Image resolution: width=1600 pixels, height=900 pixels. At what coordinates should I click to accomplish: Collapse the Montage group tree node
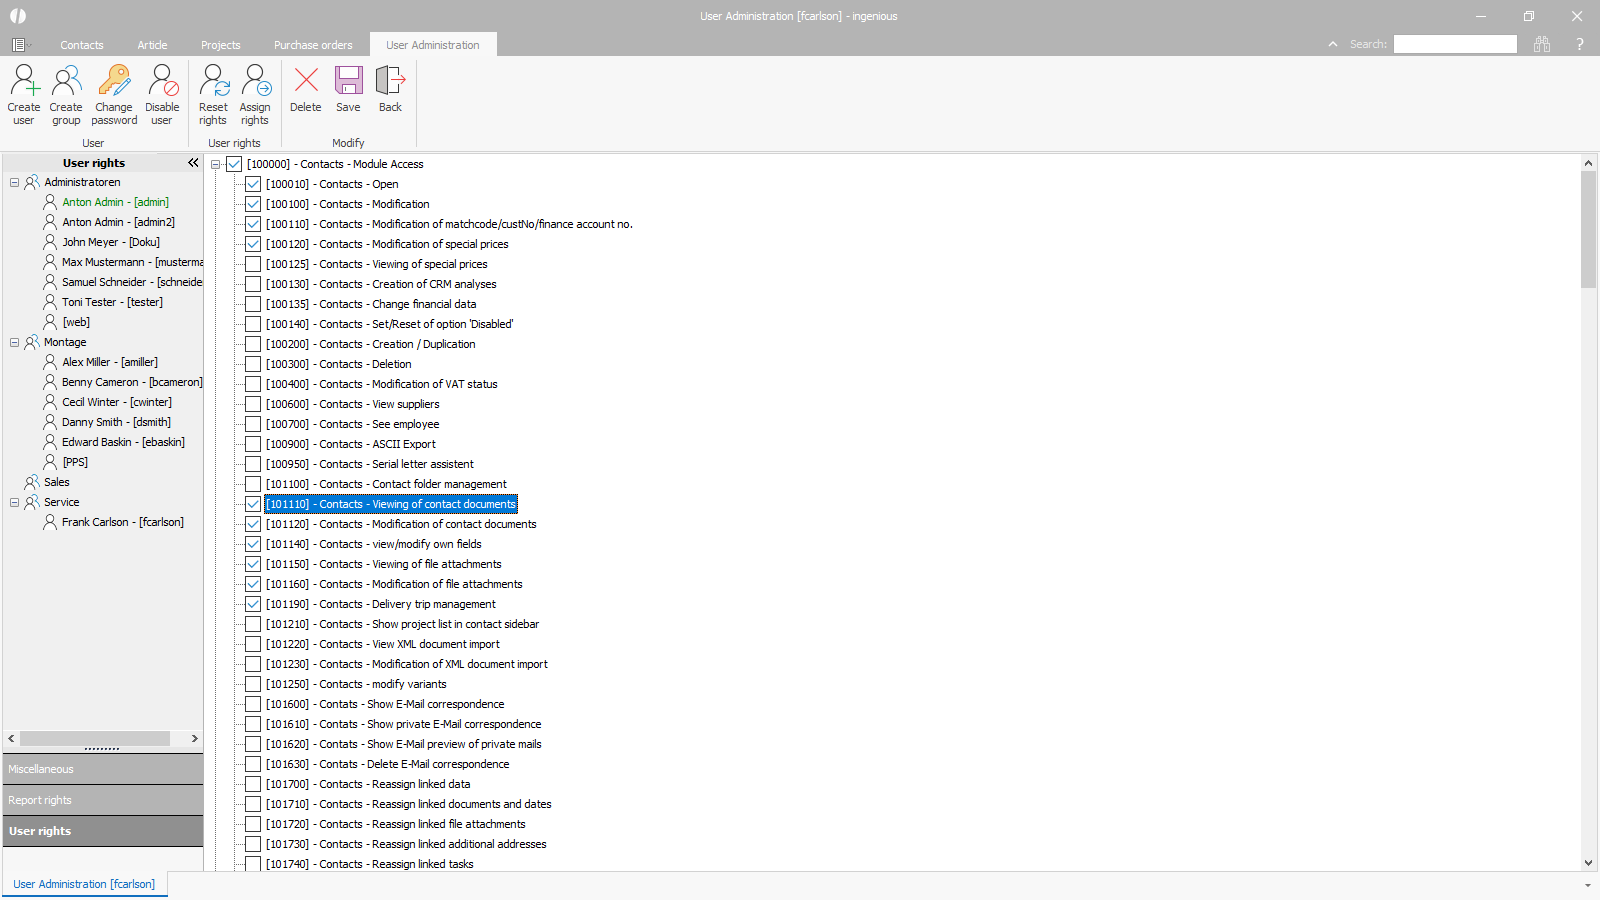[x=15, y=342]
